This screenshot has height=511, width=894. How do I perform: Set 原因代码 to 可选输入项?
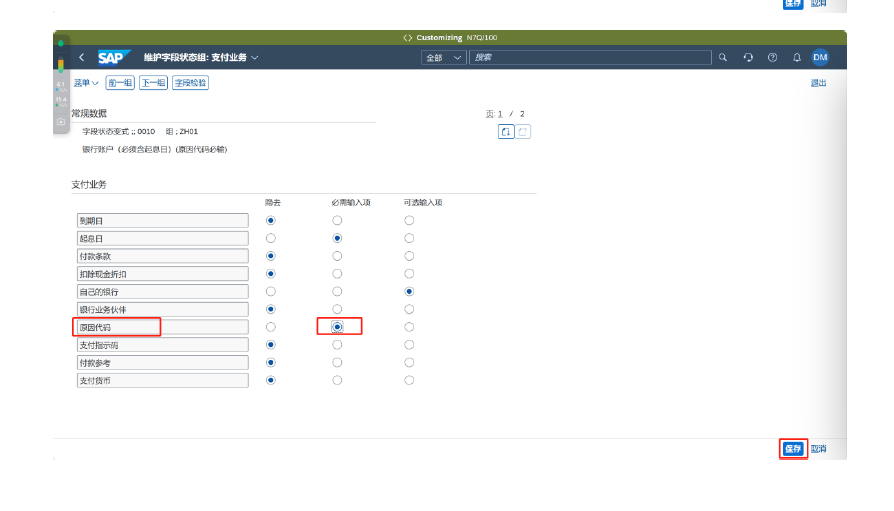pos(409,327)
